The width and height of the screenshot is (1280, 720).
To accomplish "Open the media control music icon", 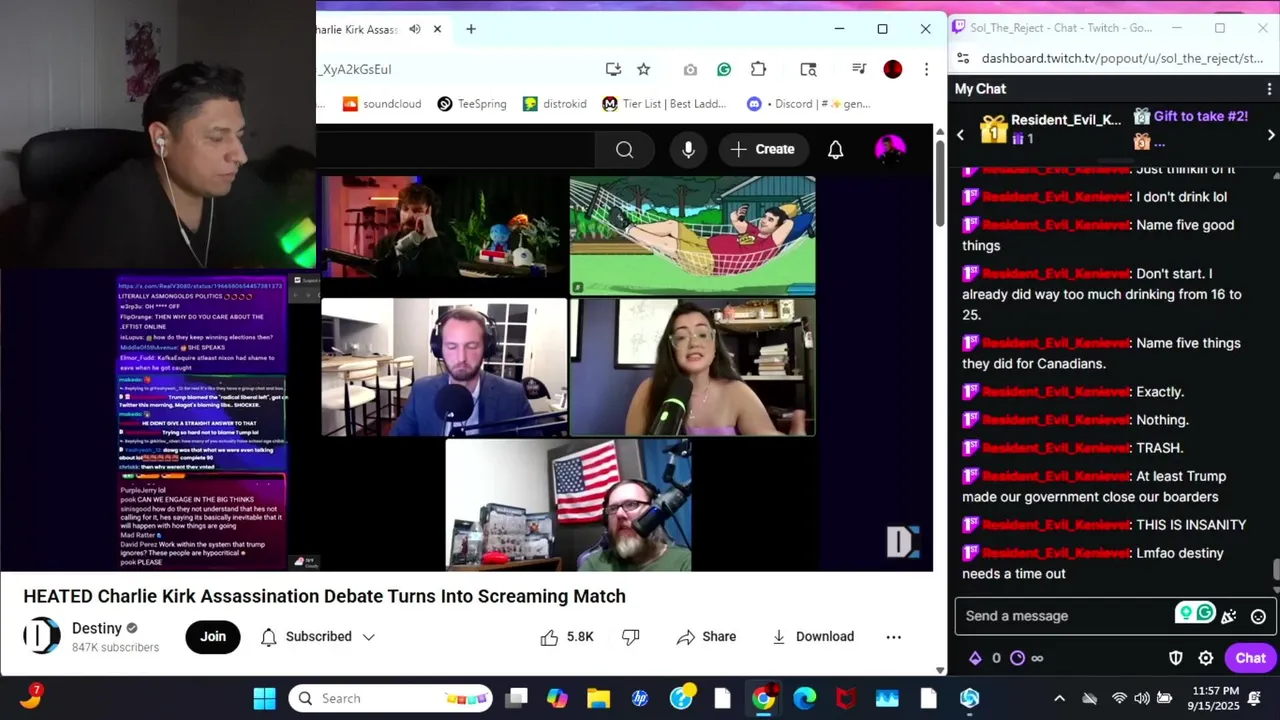I will (x=858, y=69).
